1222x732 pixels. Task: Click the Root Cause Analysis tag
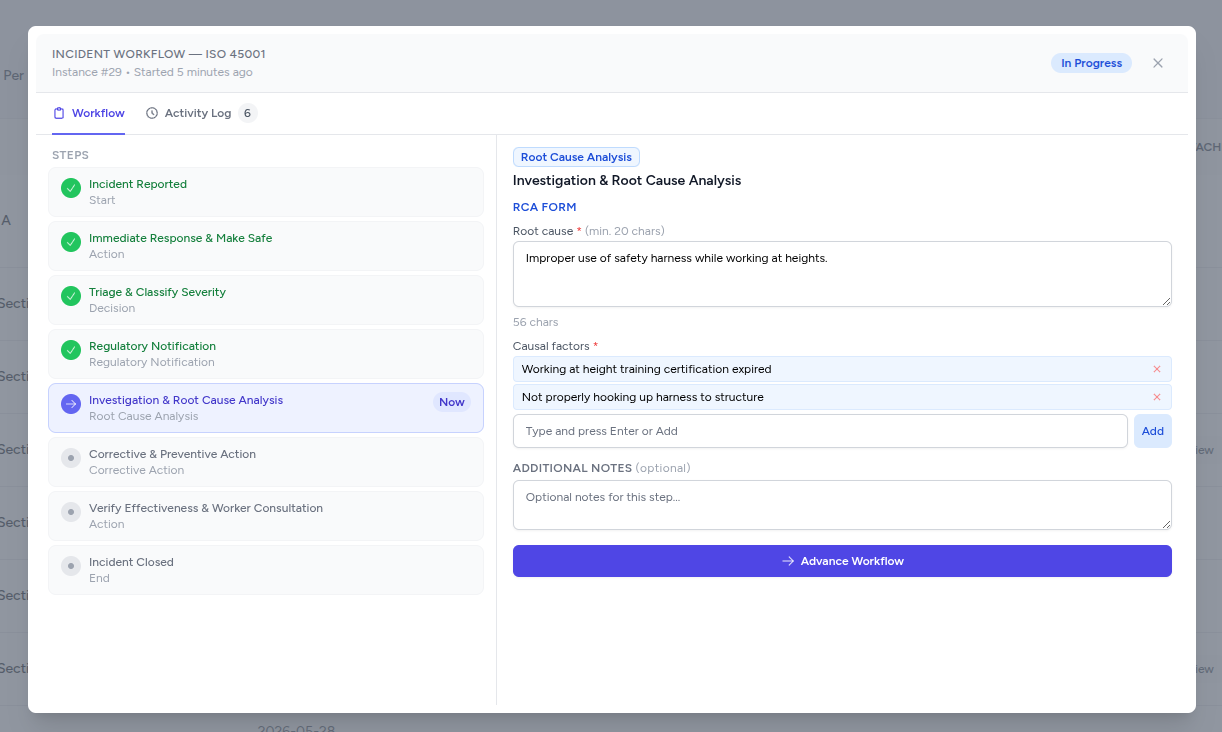576,157
